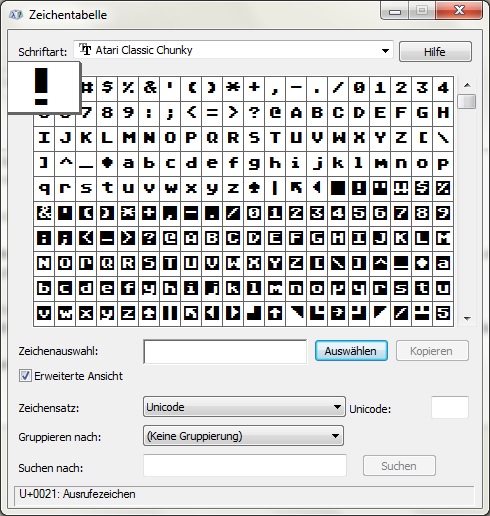Viewport: 490px width, 516px height.
Task: Select the inverse-video lowercase b character
Action: tap(44, 288)
